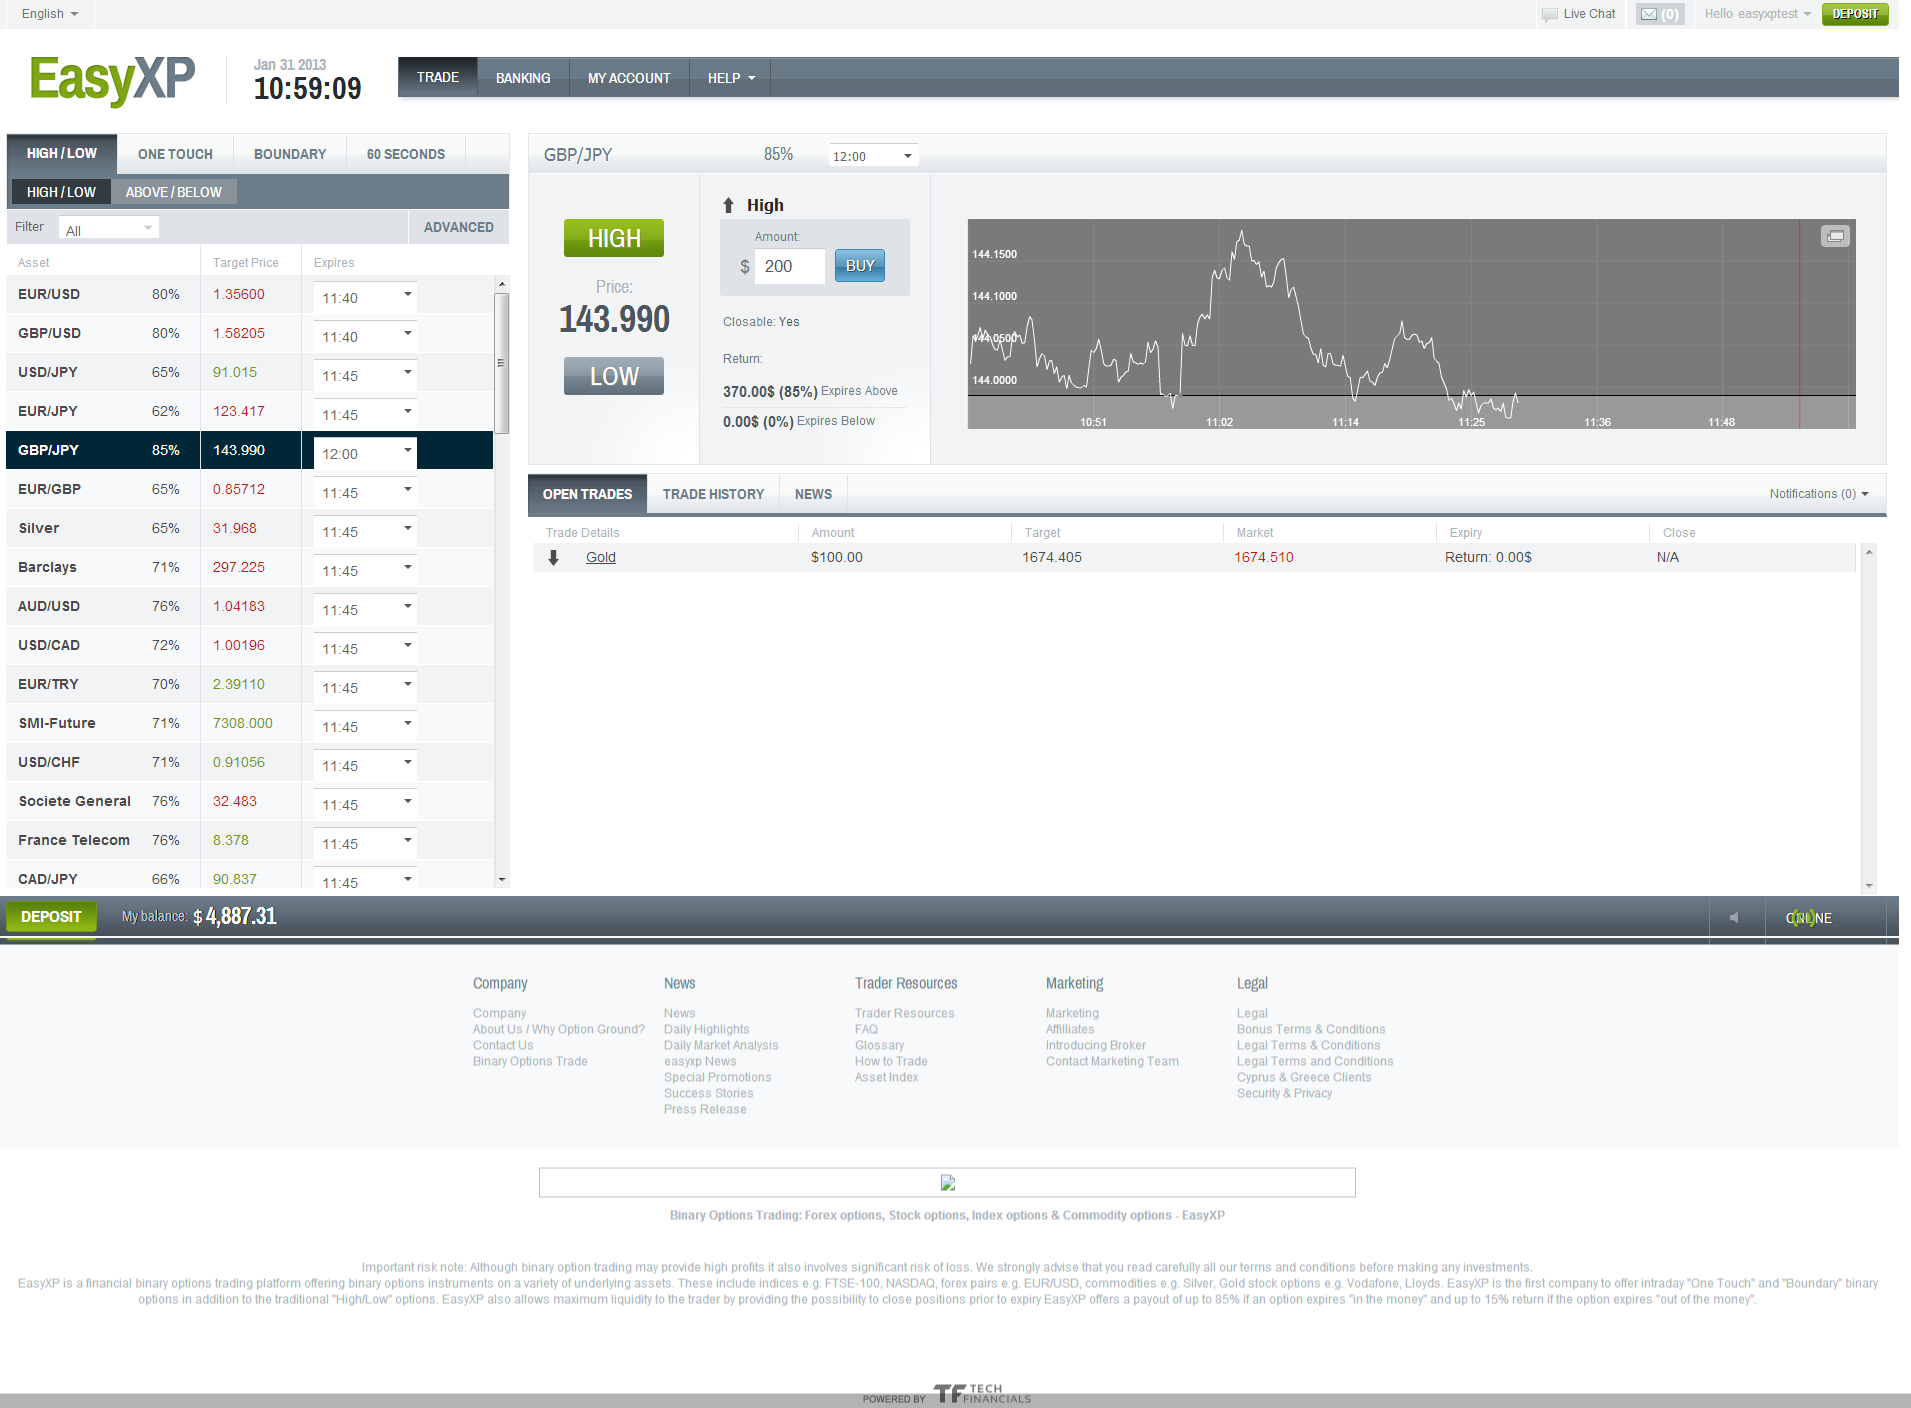Click the Tech Financials footer logo
This screenshot has height=1408, width=1911.
tap(981, 1394)
